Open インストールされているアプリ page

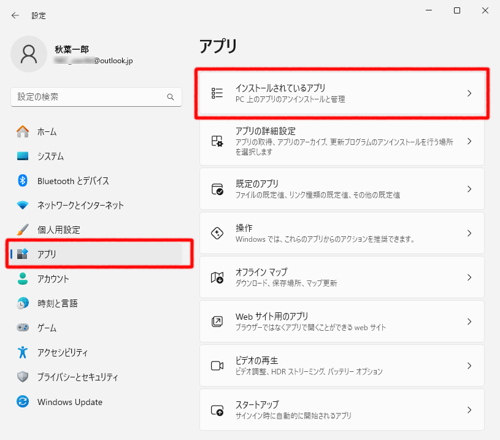click(x=342, y=93)
